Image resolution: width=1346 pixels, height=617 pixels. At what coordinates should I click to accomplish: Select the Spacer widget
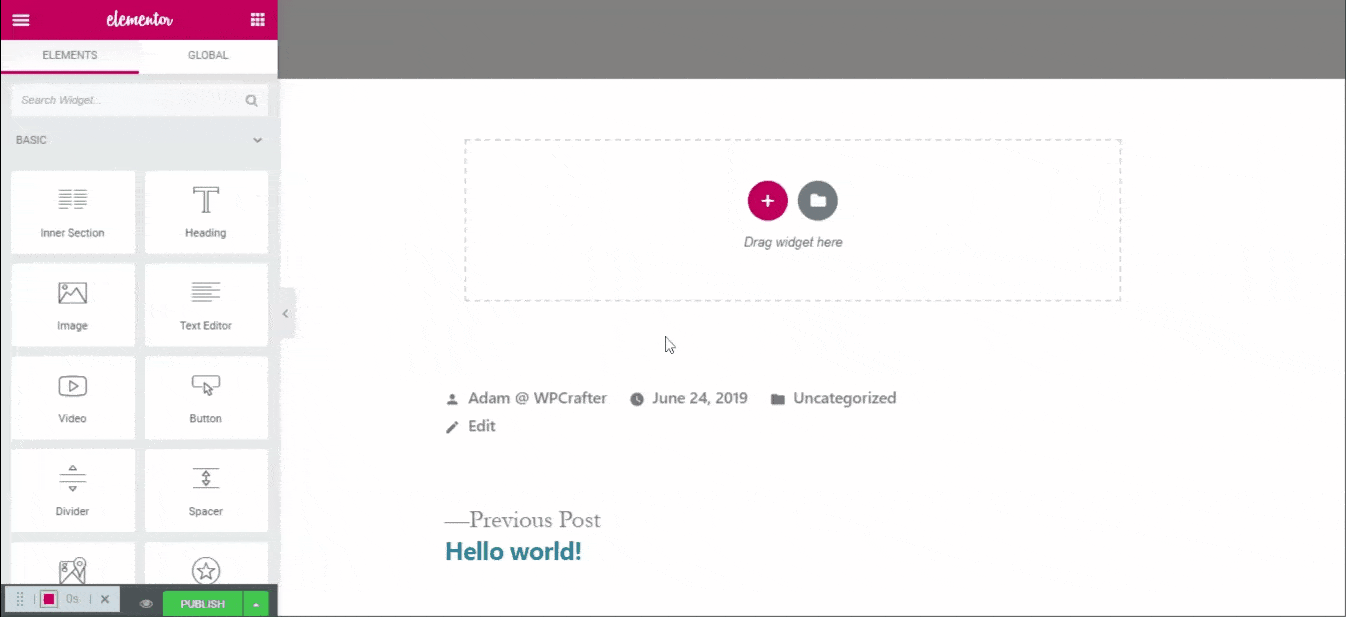click(x=206, y=491)
